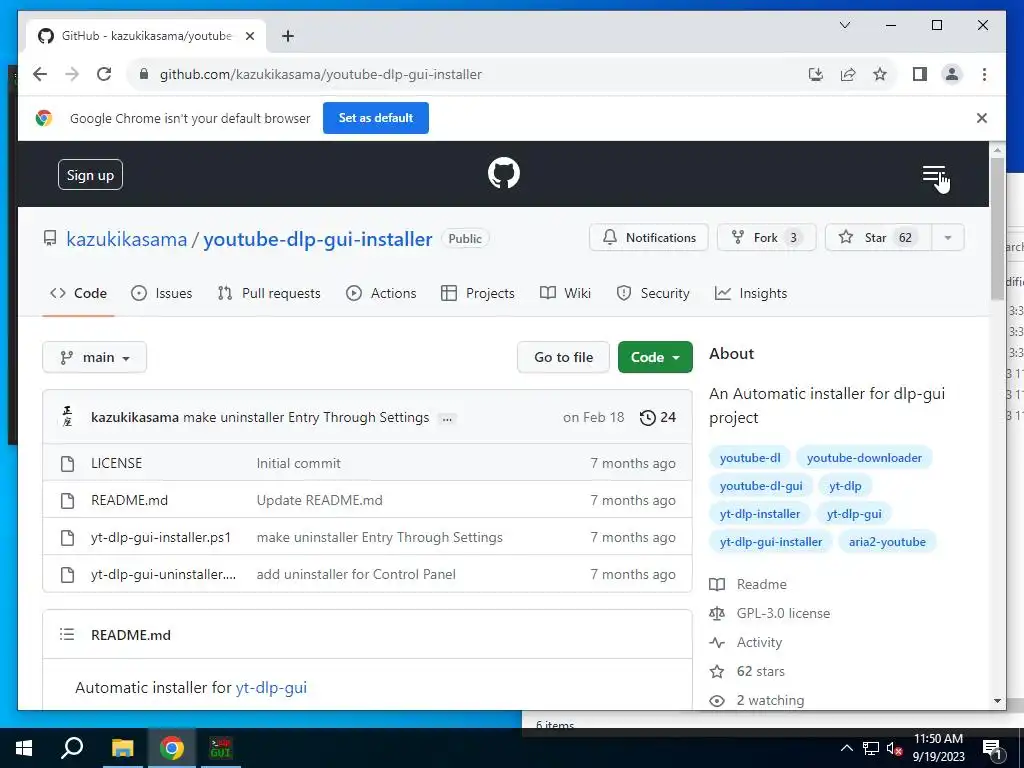Image resolution: width=1024 pixels, height=768 pixels.
Task: Open Windows Start menu
Action: [24, 748]
